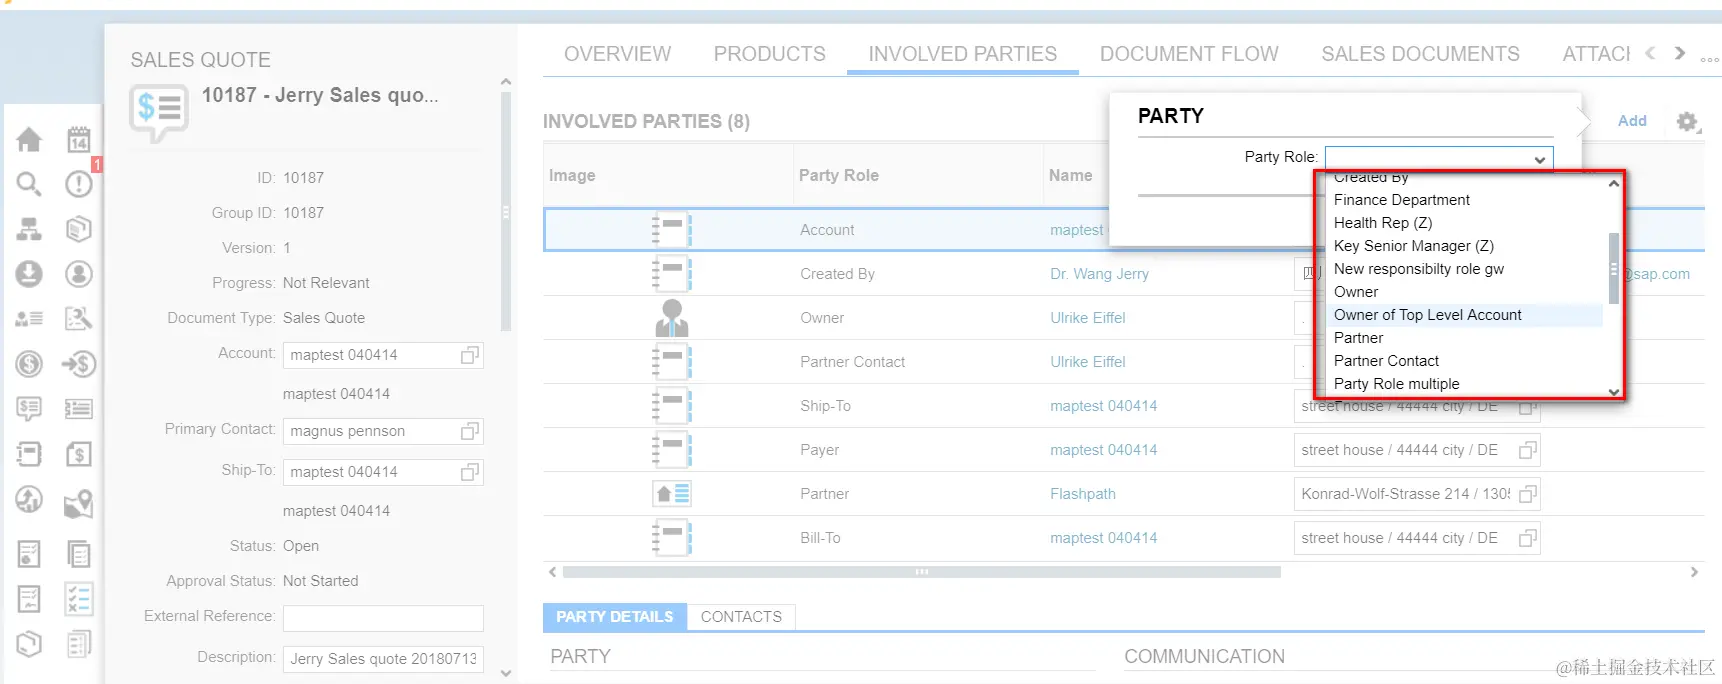This screenshot has width=1722, height=684.
Task: Open the dollar document icon in the sidebar
Action: click(x=79, y=454)
